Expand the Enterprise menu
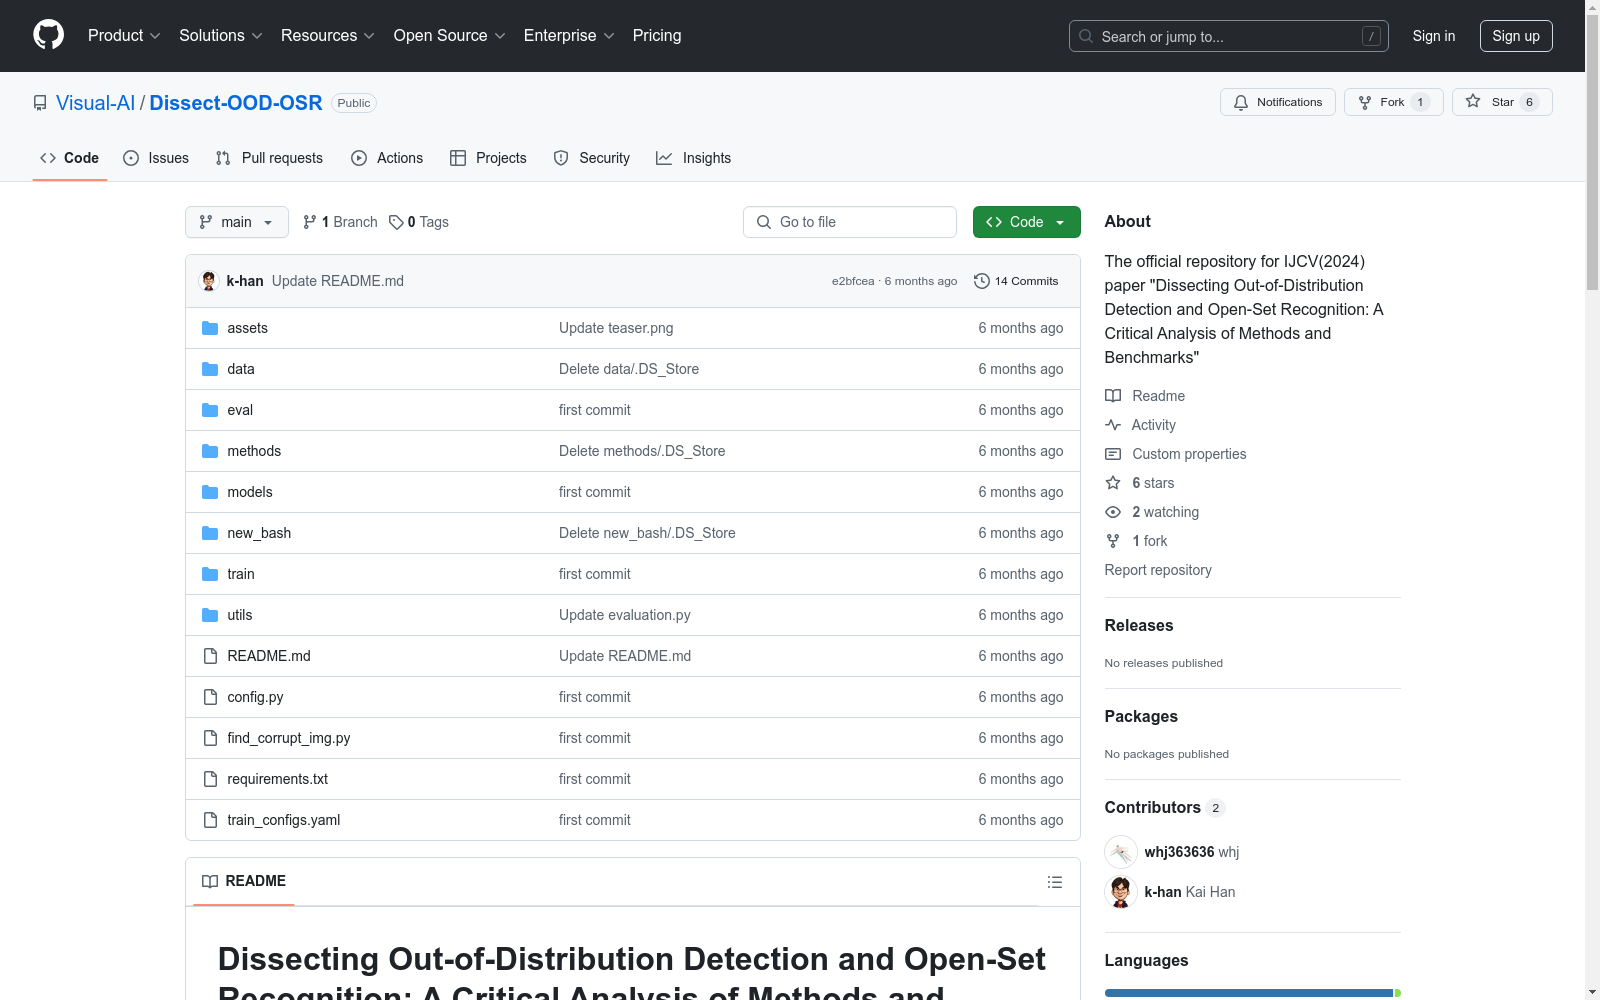 click(569, 36)
